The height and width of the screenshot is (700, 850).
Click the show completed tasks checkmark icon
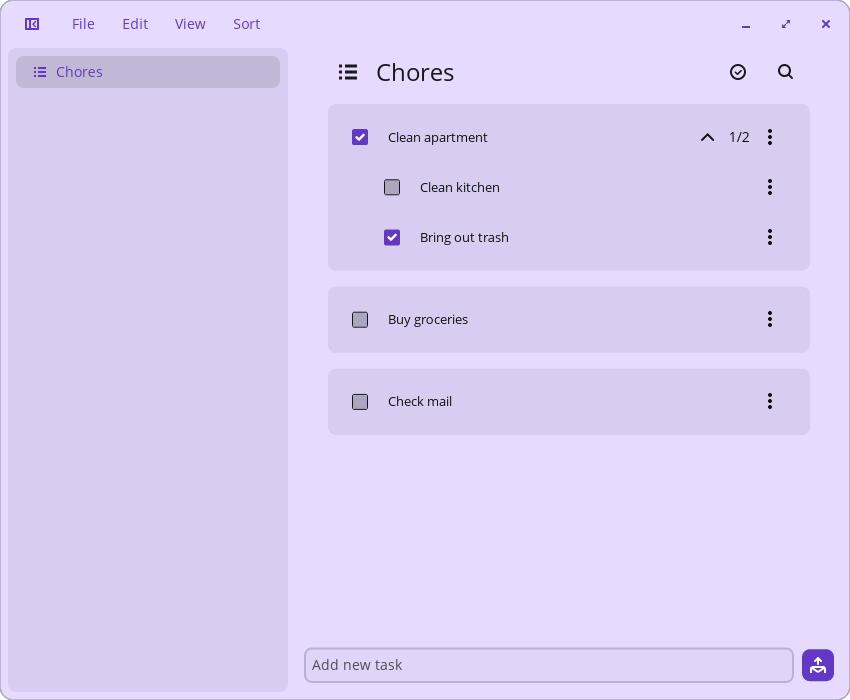point(738,72)
